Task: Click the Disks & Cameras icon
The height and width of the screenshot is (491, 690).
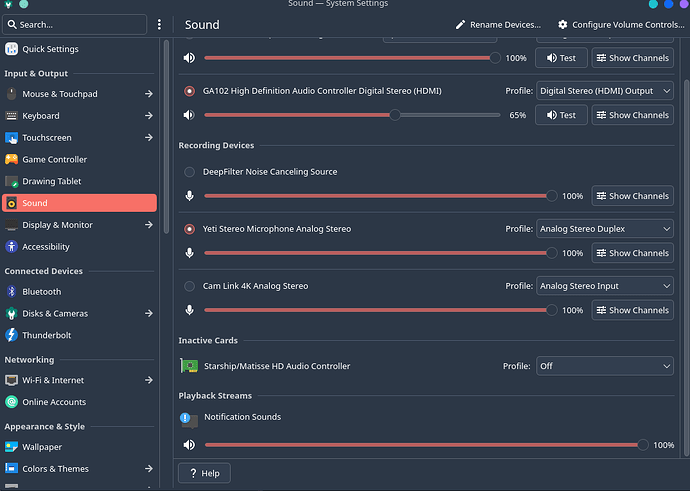Action: (x=11, y=313)
